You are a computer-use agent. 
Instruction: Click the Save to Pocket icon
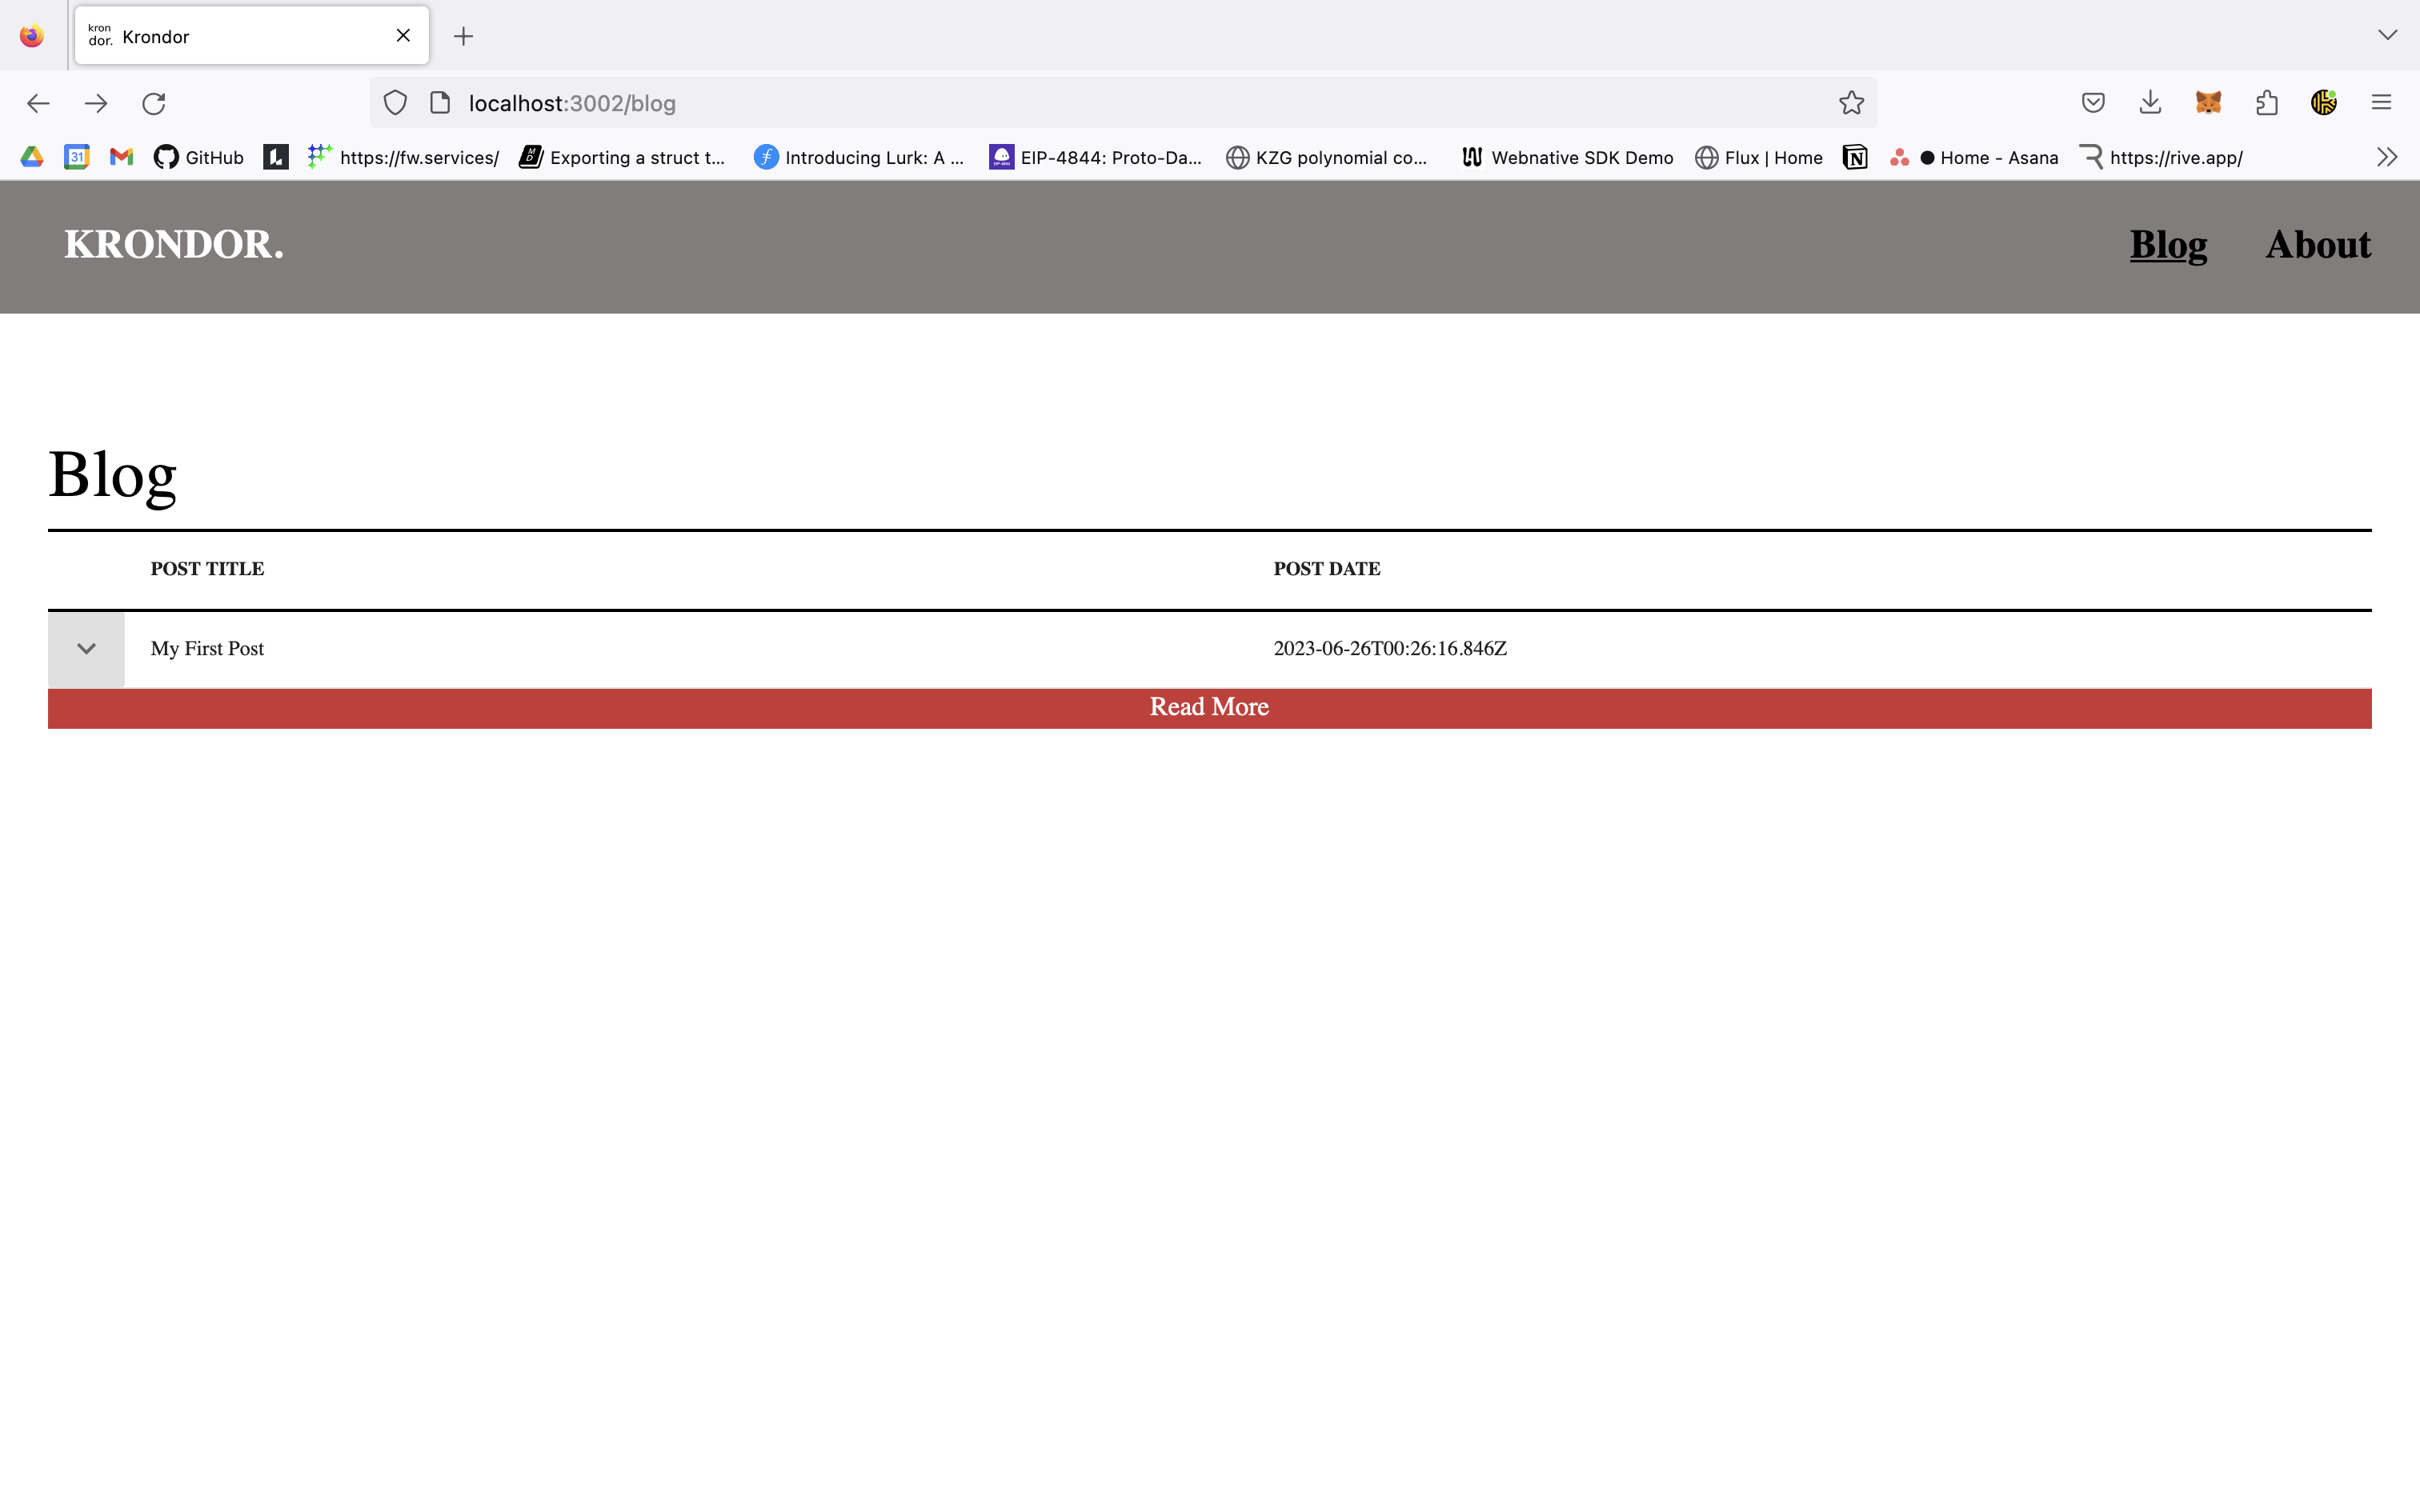coord(2093,103)
